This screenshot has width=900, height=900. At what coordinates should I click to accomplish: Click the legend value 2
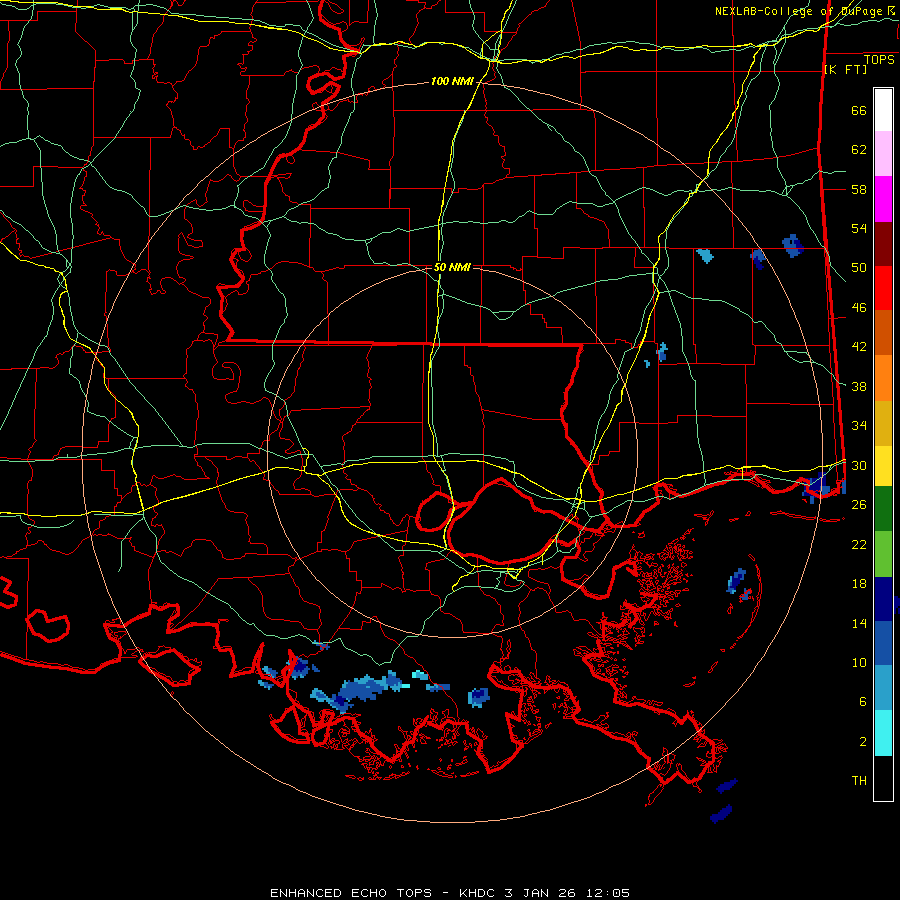[x=863, y=742]
